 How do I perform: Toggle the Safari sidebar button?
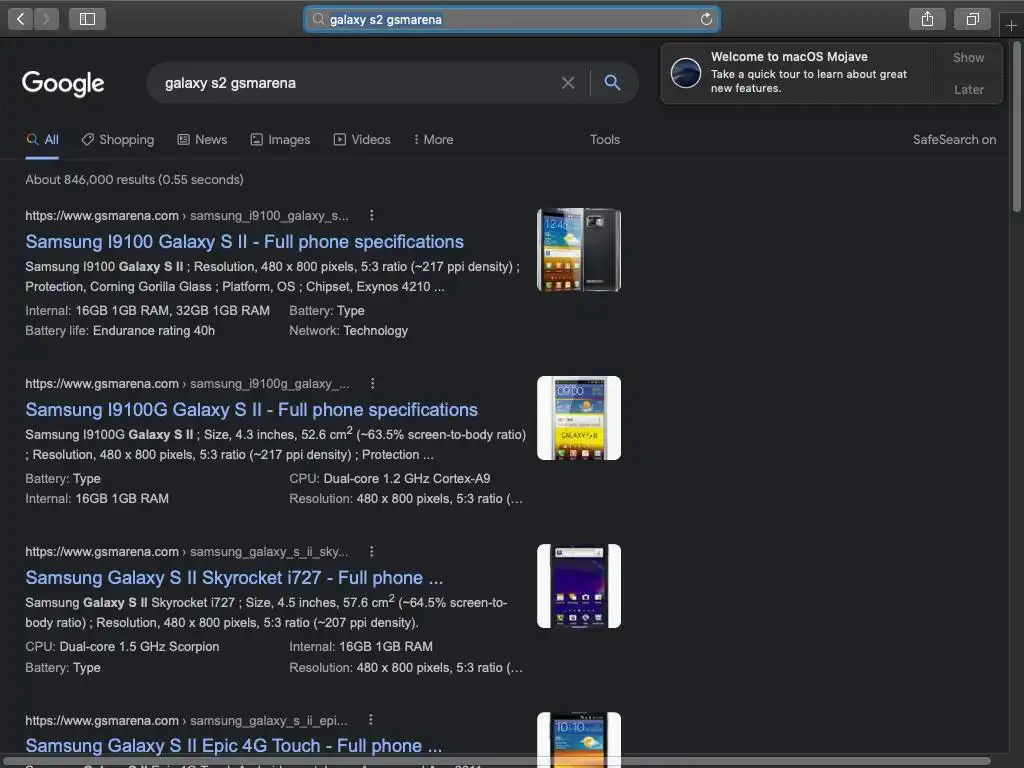point(88,19)
